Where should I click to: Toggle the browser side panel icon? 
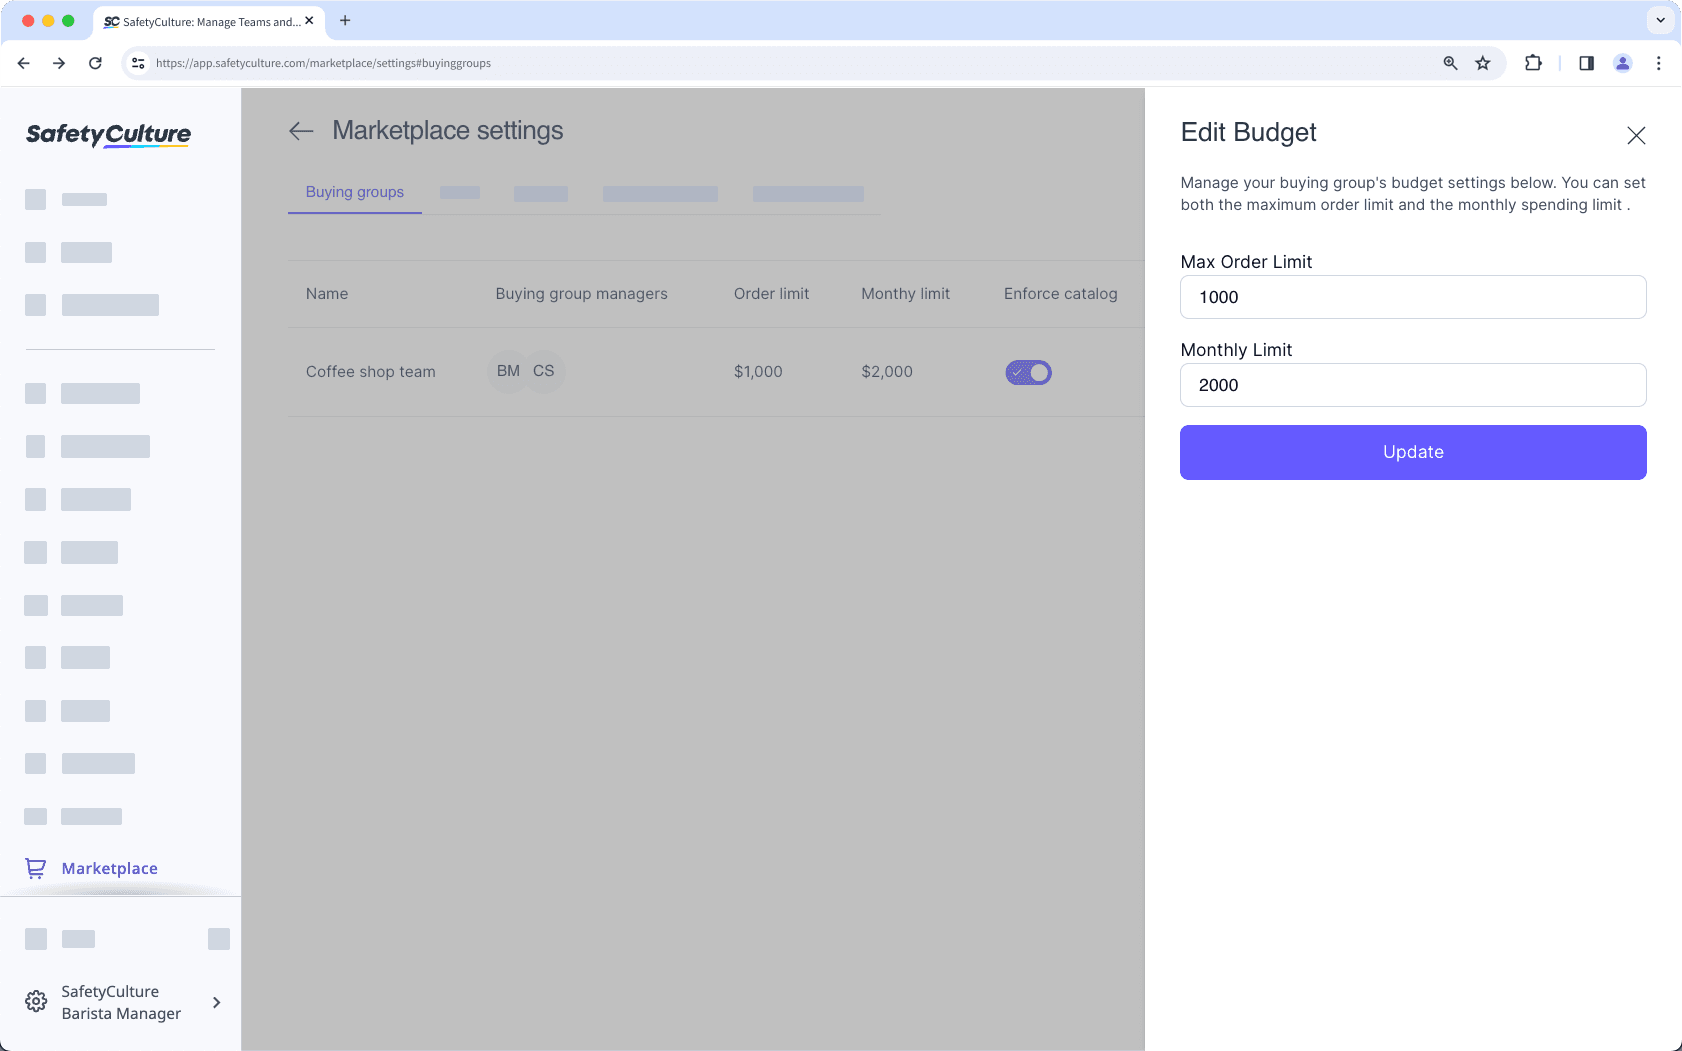pyautogui.click(x=1584, y=62)
